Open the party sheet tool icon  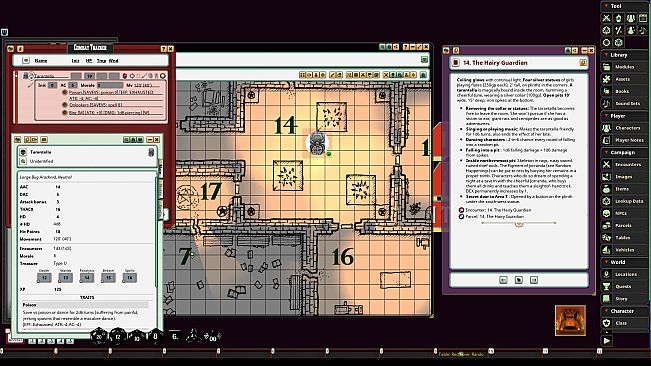[x=631, y=18]
